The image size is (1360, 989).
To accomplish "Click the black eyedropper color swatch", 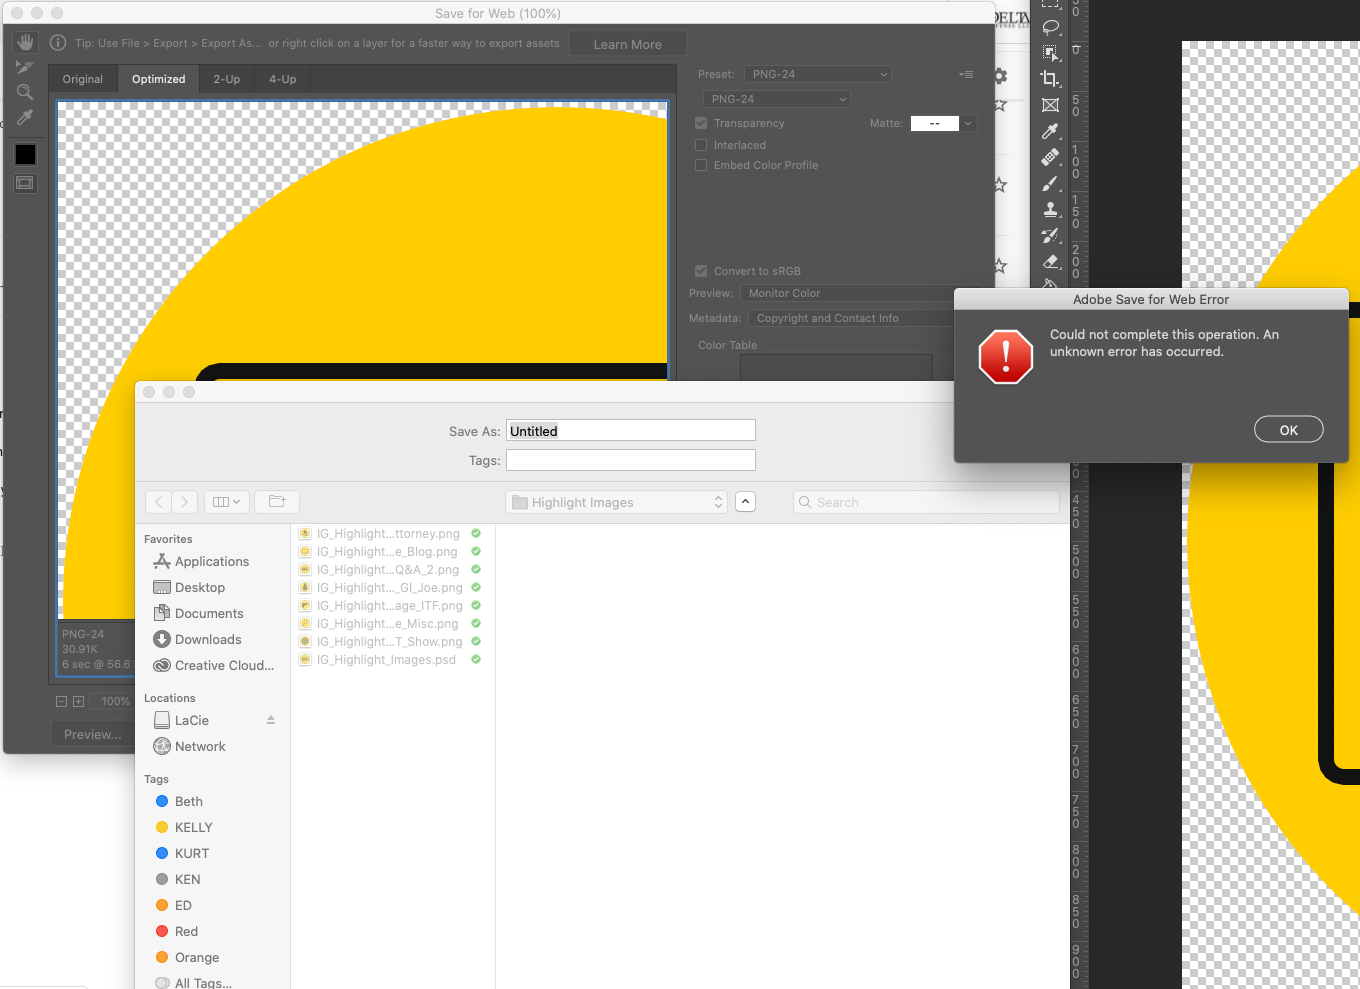I will (x=25, y=154).
